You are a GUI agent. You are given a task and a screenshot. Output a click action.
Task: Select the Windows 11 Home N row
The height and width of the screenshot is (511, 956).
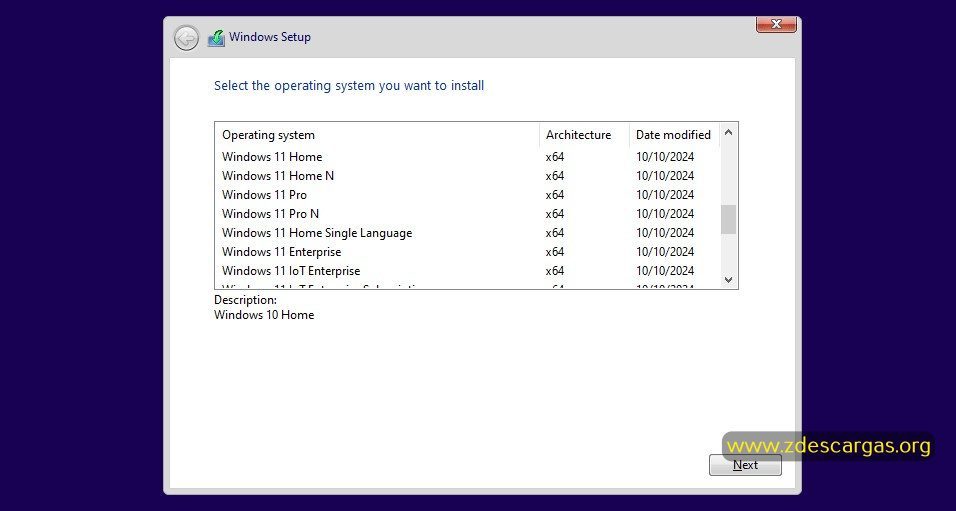coord(468,176)
